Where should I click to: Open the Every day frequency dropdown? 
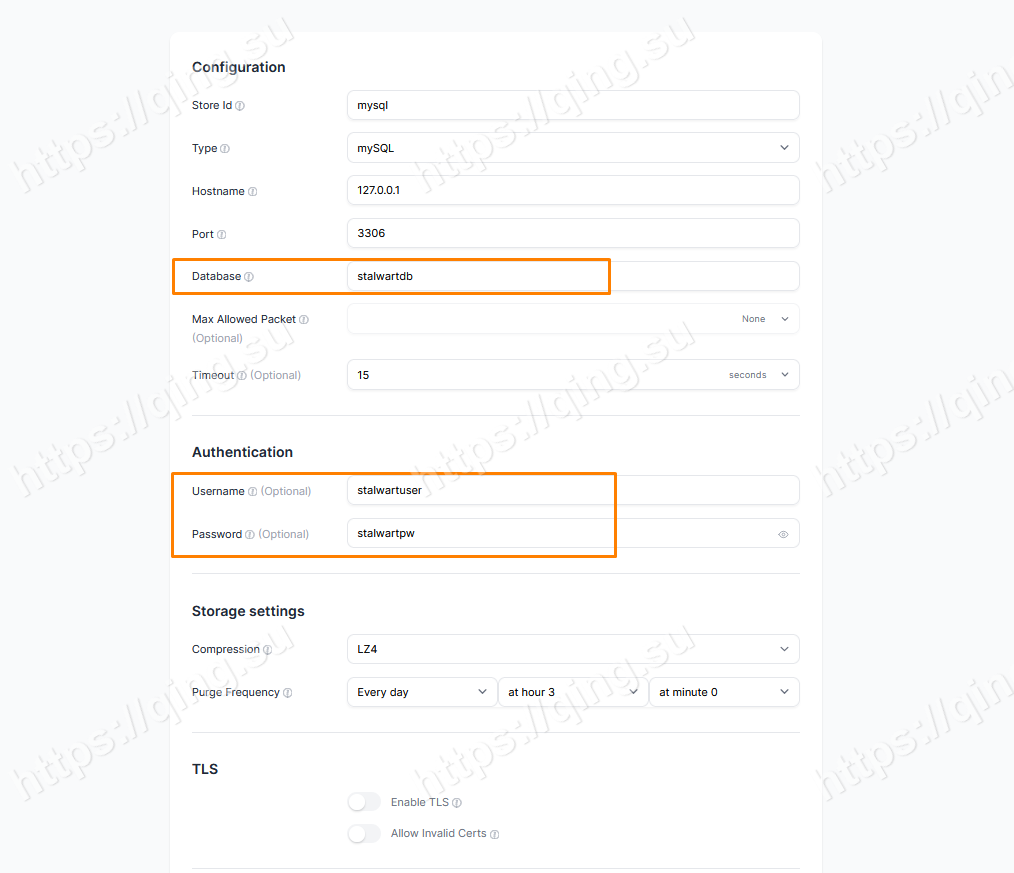click(x=422, y=692)
